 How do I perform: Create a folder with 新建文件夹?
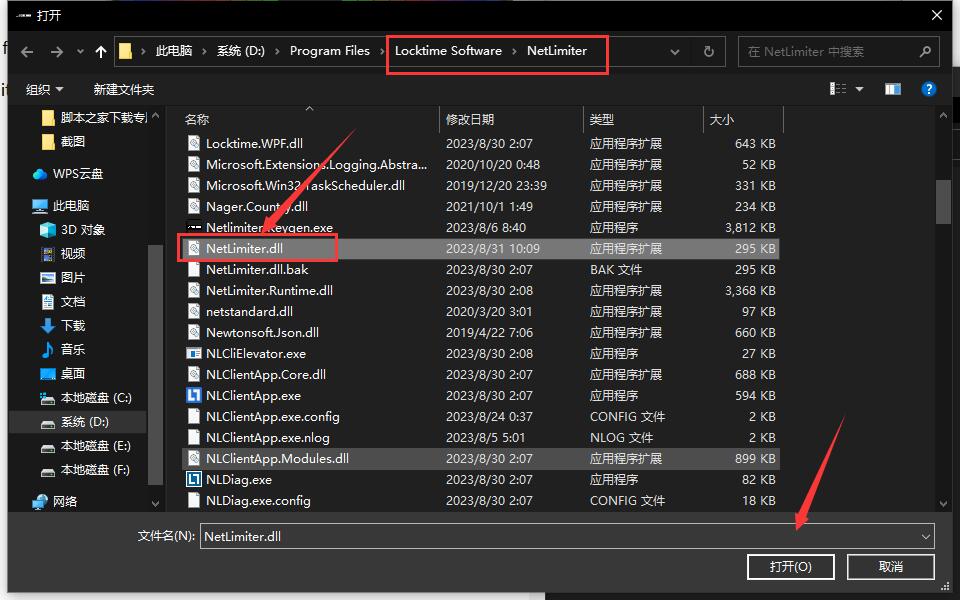(x=124, y=89)
